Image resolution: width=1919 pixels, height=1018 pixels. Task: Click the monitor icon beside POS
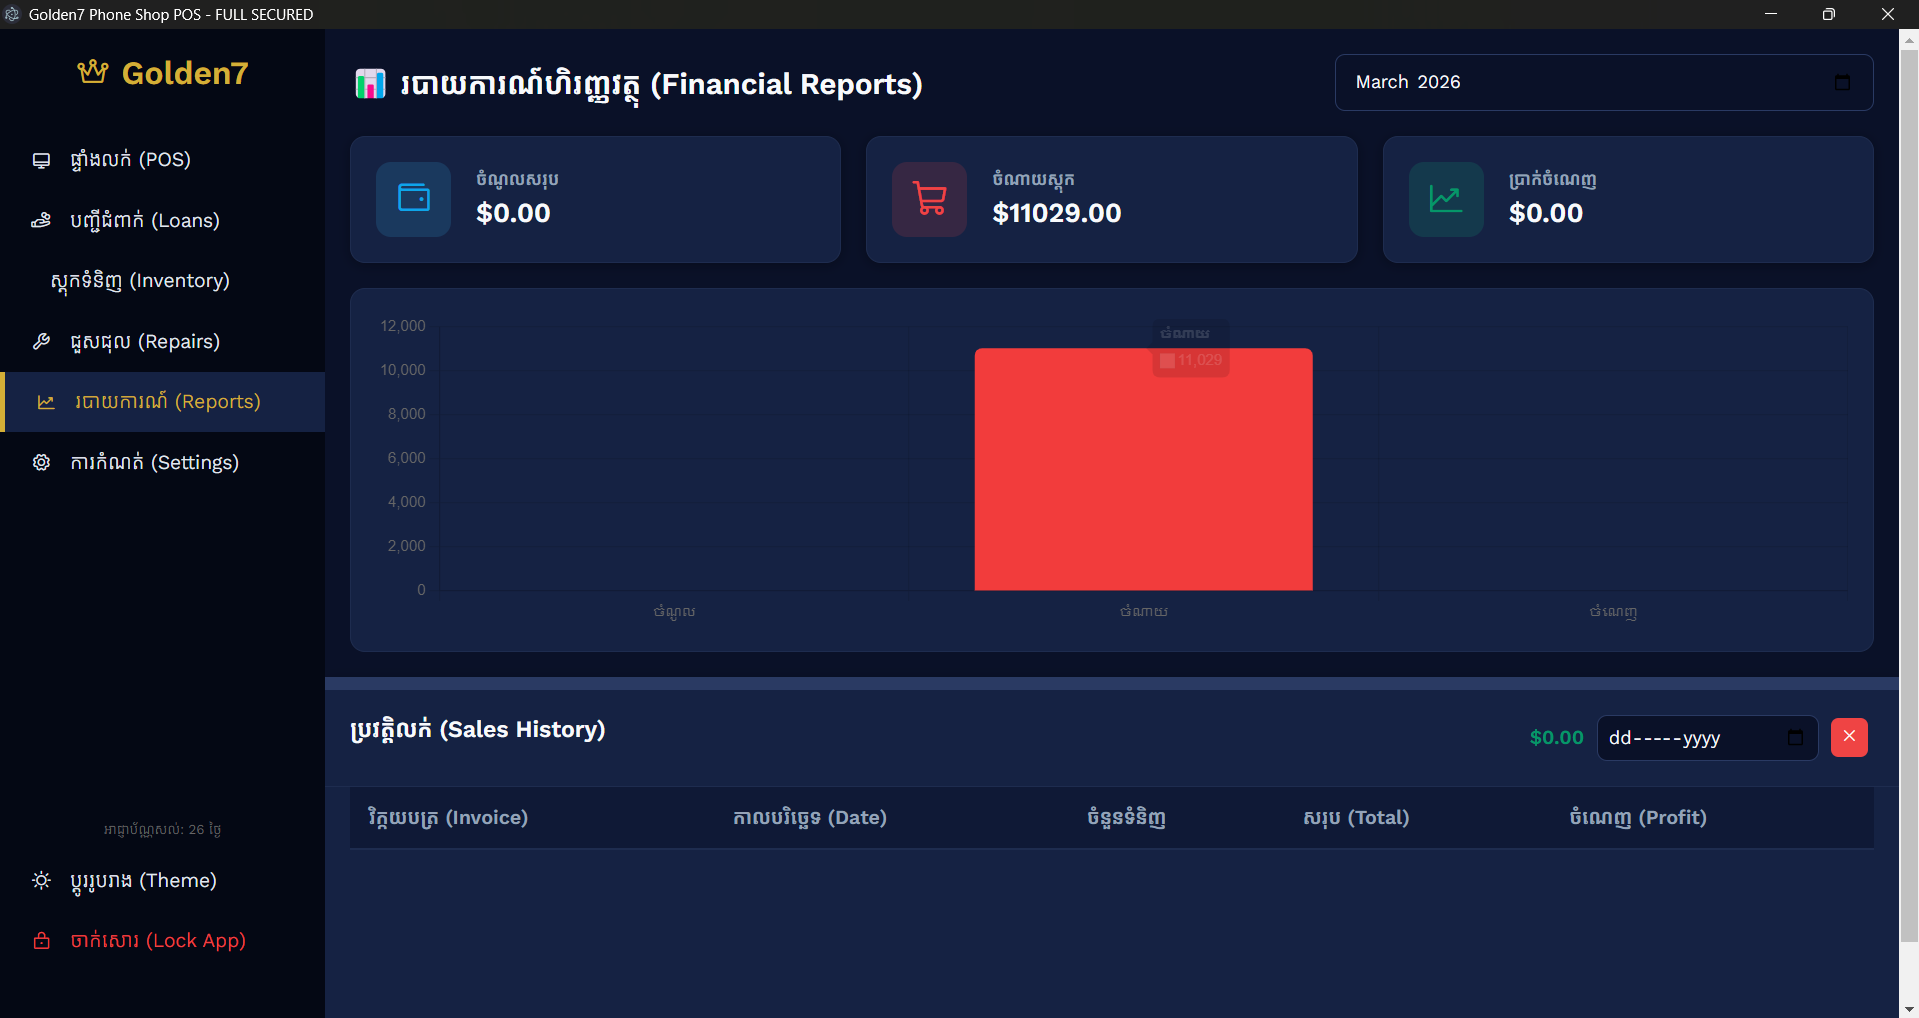tap(41, 160)
